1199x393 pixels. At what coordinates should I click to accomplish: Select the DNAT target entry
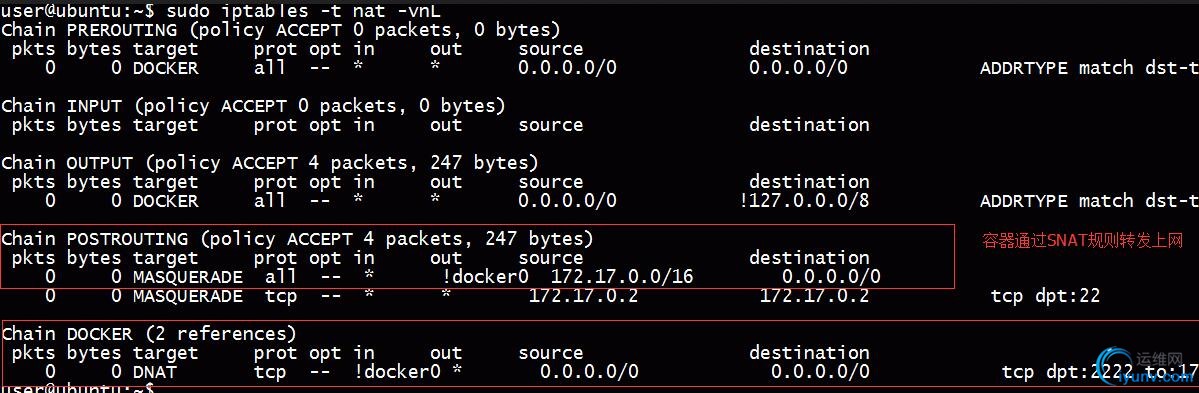[x=154, y=372]
